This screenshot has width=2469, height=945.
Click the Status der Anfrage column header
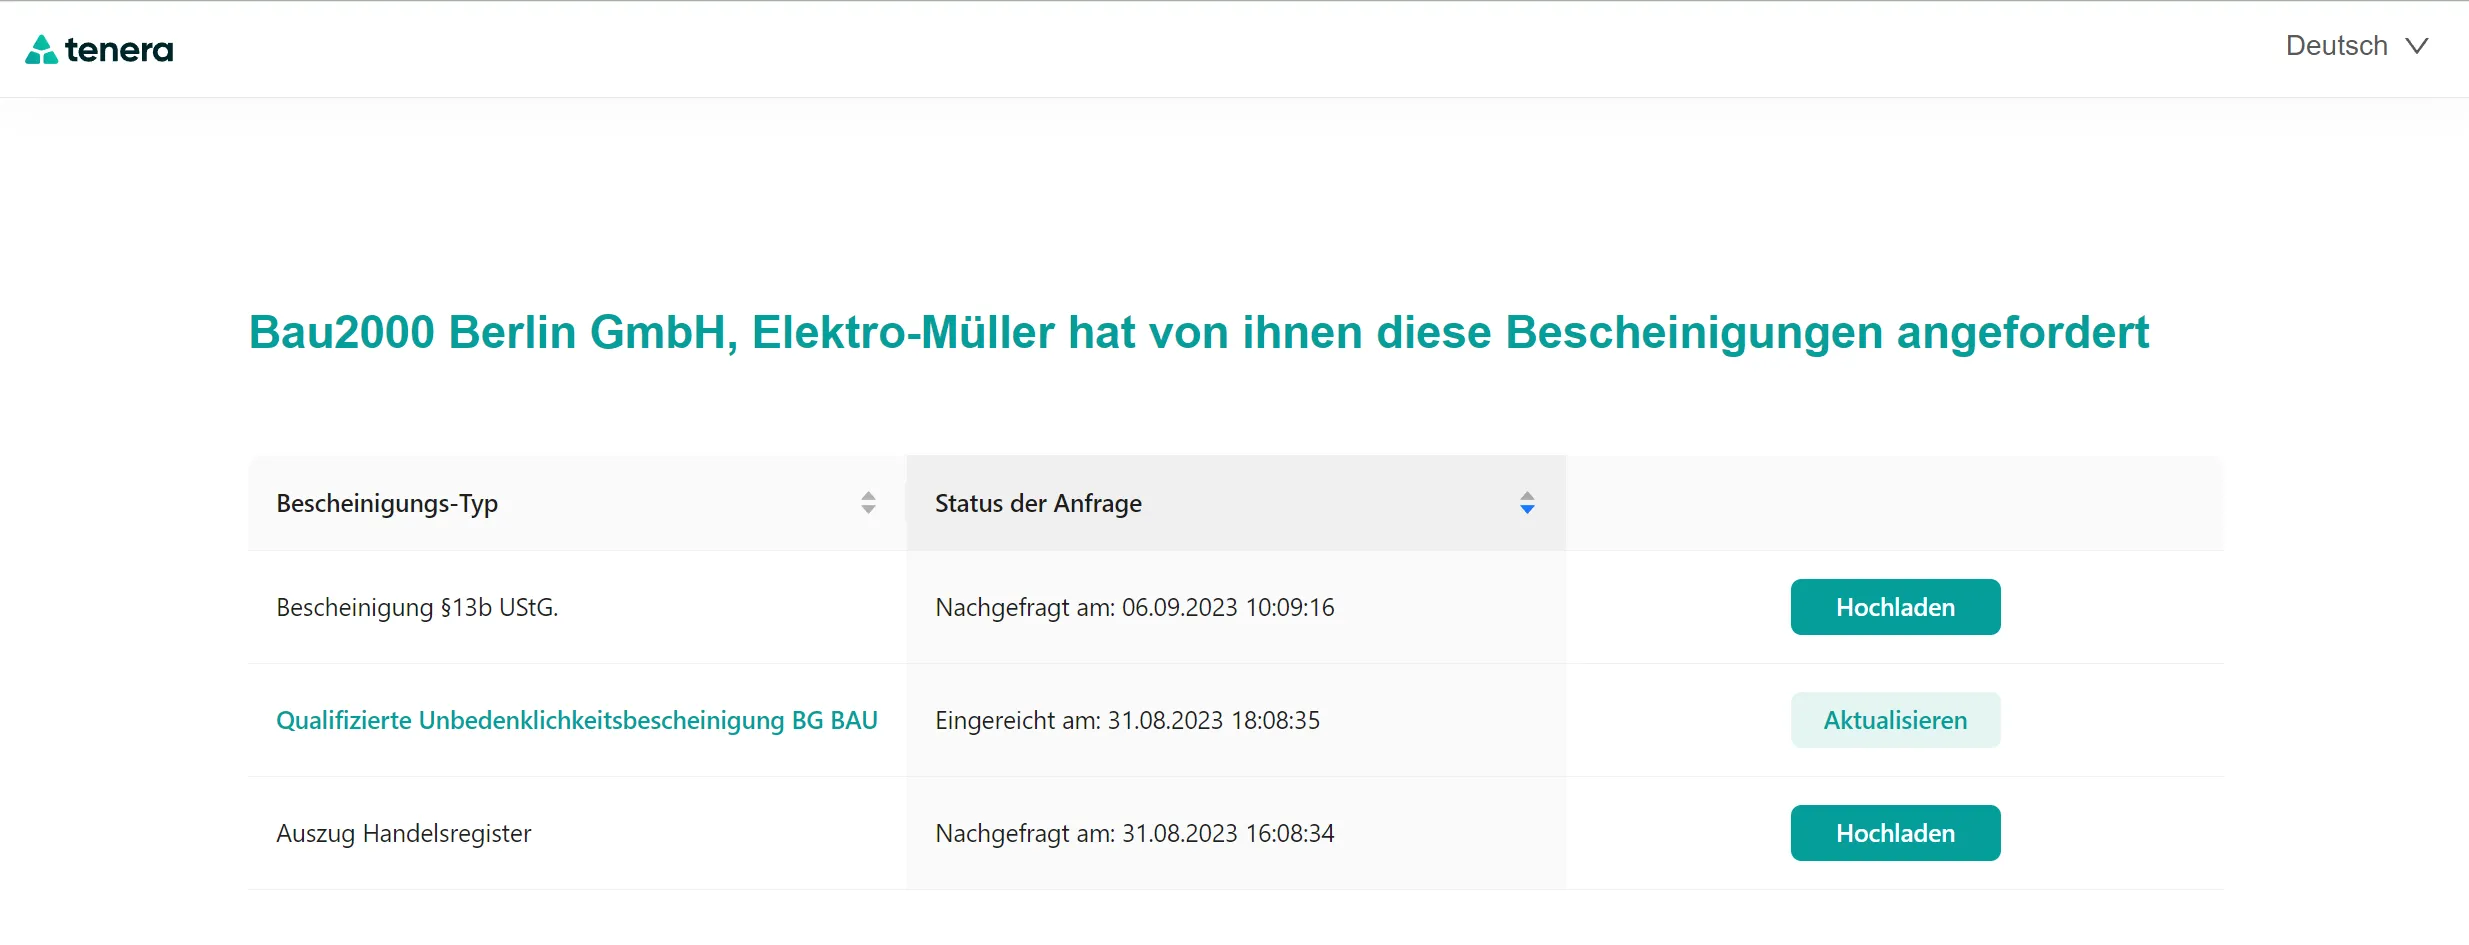pyautogui.click(x=1236, y=503)
